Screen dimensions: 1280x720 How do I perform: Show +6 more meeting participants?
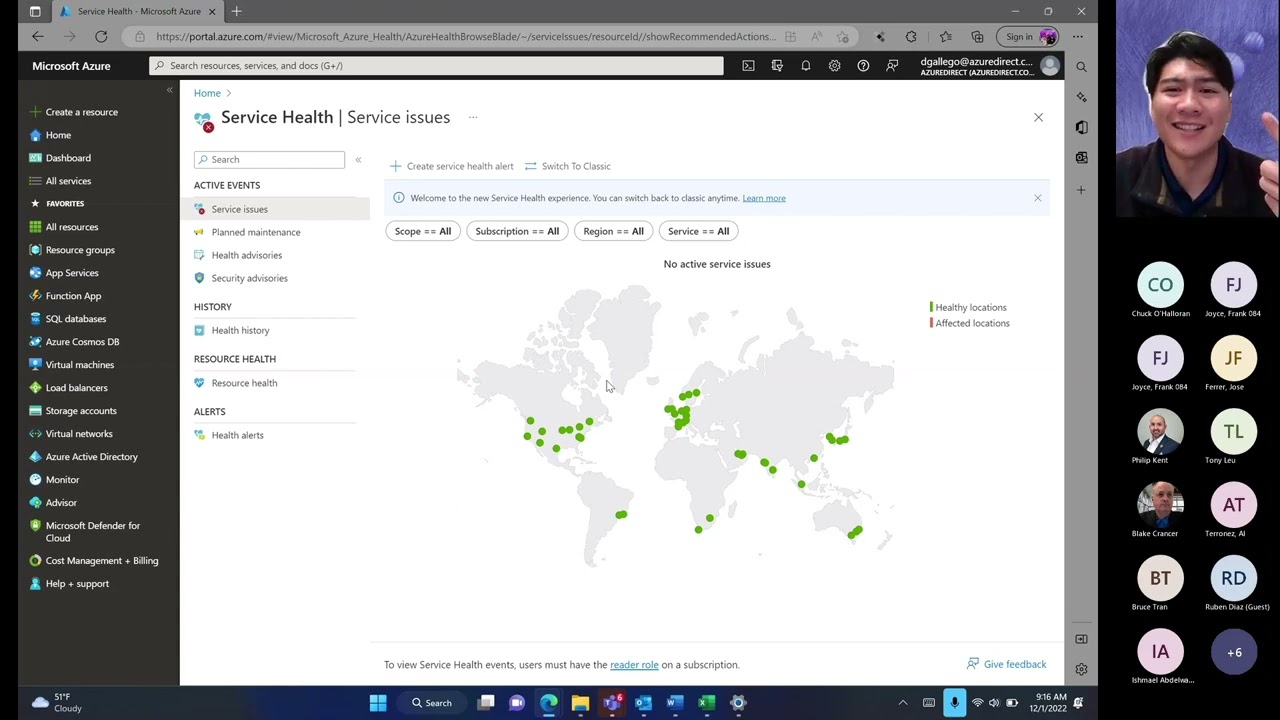pyautogui.click(x=1234, y=652)
